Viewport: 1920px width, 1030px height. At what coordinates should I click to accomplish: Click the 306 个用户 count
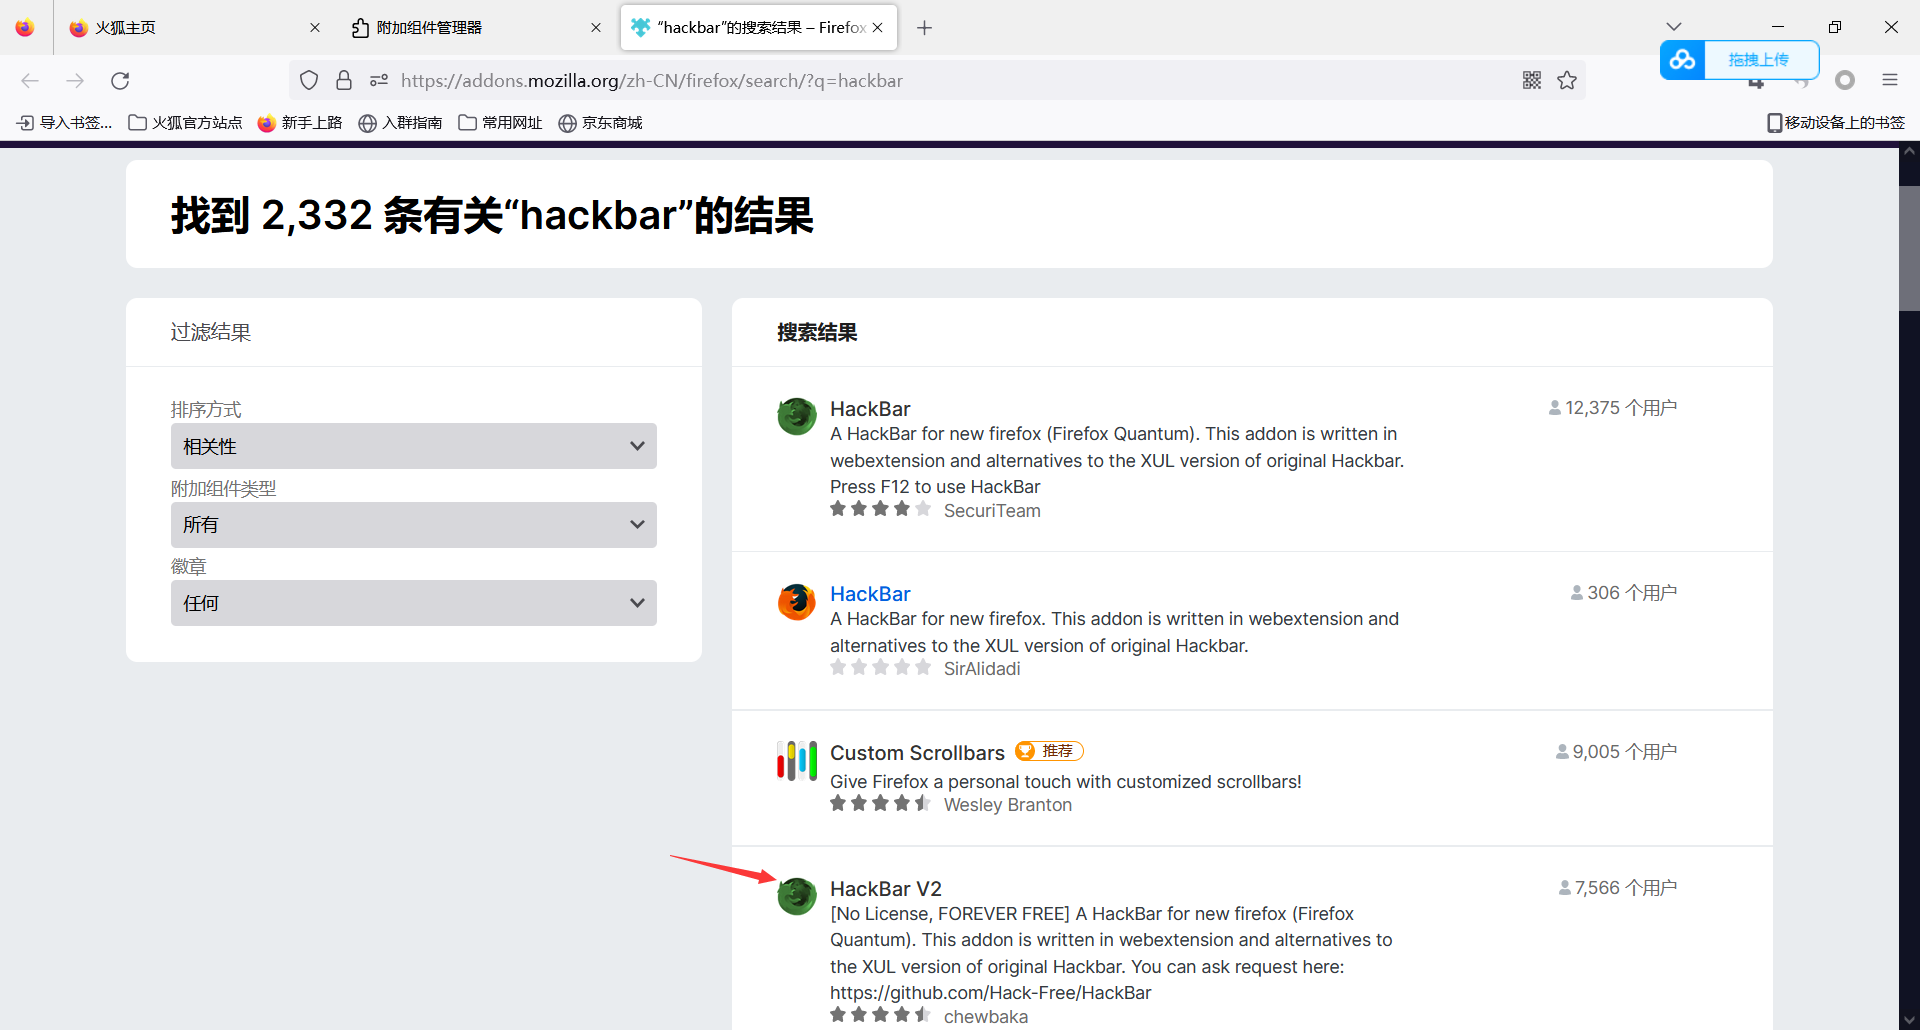pyautogui.click(x=1624, y=593)
